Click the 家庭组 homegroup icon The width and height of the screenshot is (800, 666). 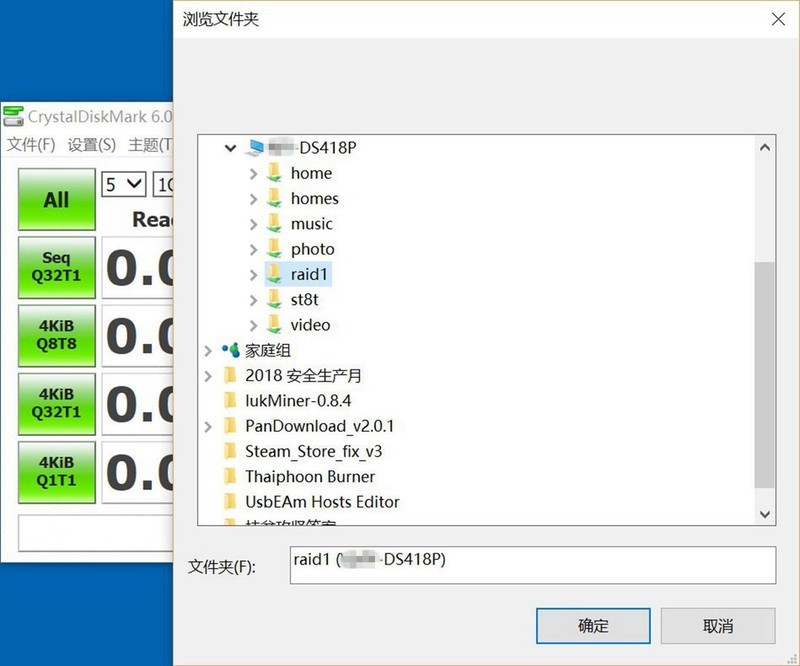coord(228,351)
